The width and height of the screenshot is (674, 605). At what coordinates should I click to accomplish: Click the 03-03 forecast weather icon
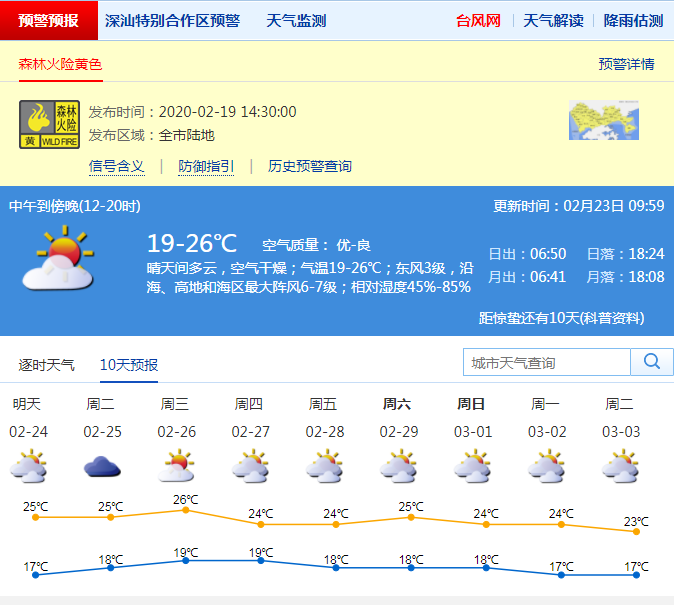click(620, 466)
